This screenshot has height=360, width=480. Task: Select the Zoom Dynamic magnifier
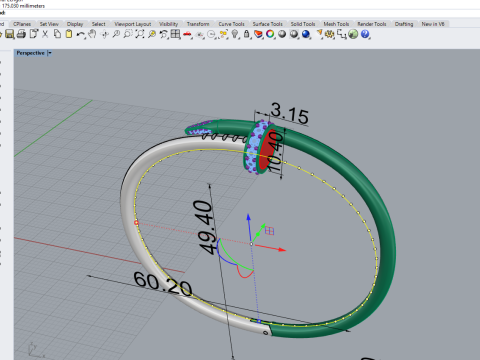click(x=116, y=34)
